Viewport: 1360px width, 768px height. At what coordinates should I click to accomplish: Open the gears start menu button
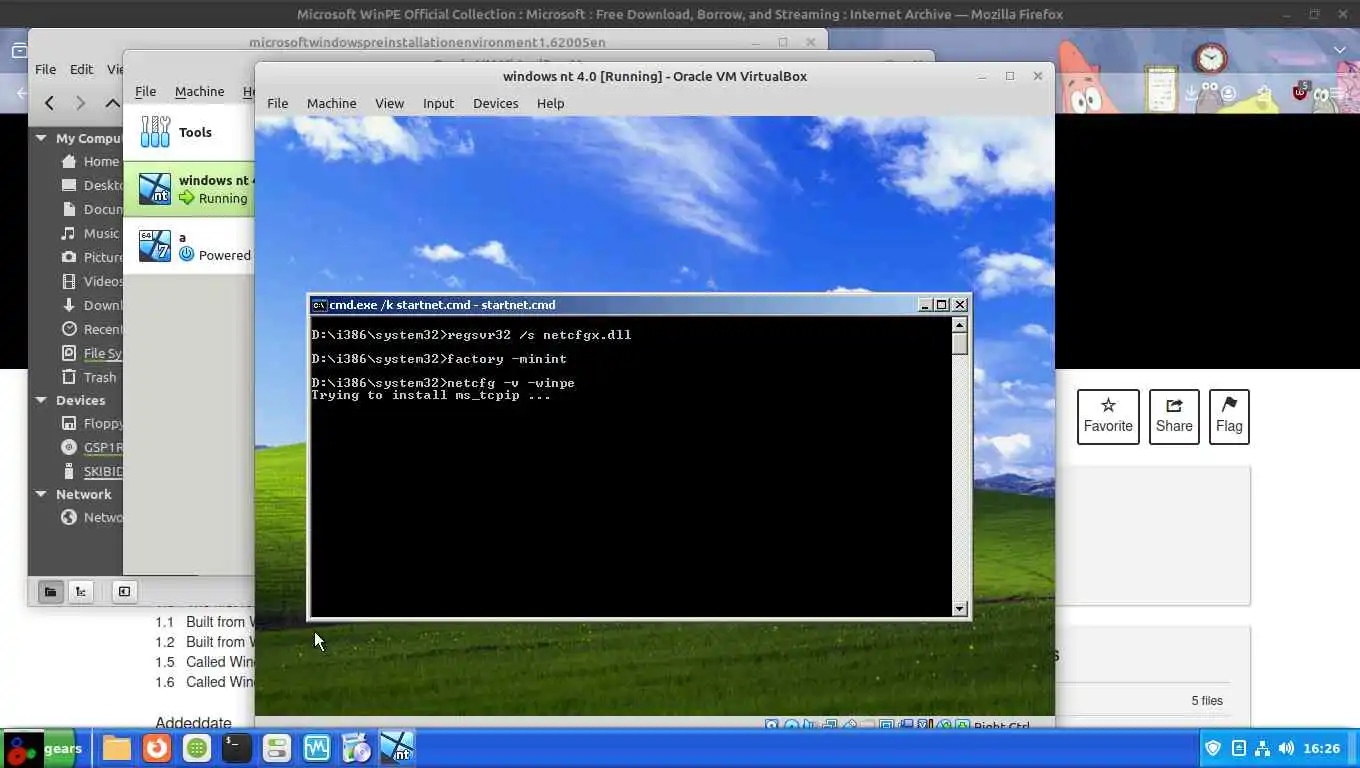click(42, 748)
